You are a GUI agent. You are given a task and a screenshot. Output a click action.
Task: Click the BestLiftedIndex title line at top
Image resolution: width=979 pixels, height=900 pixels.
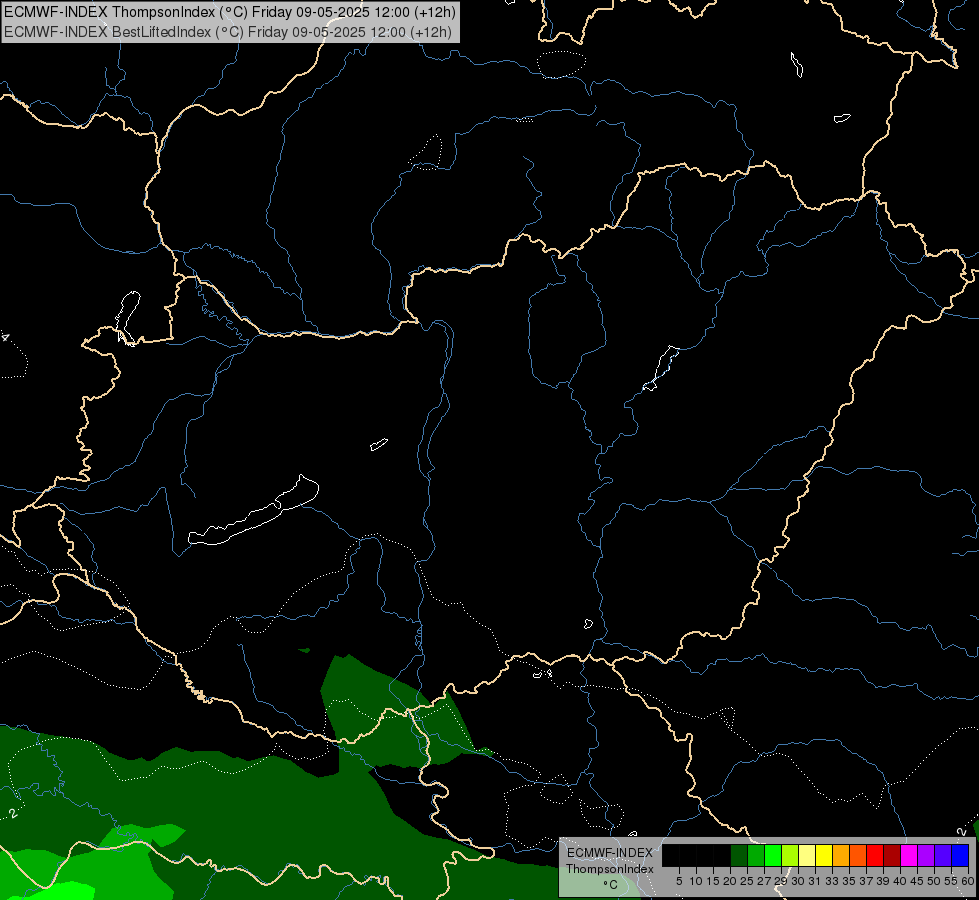tap(228, 32)
